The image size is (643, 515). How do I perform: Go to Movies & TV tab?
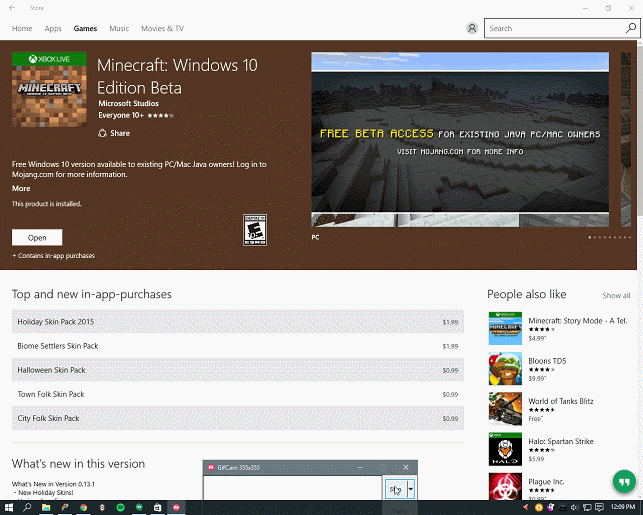tap(162, 29)
